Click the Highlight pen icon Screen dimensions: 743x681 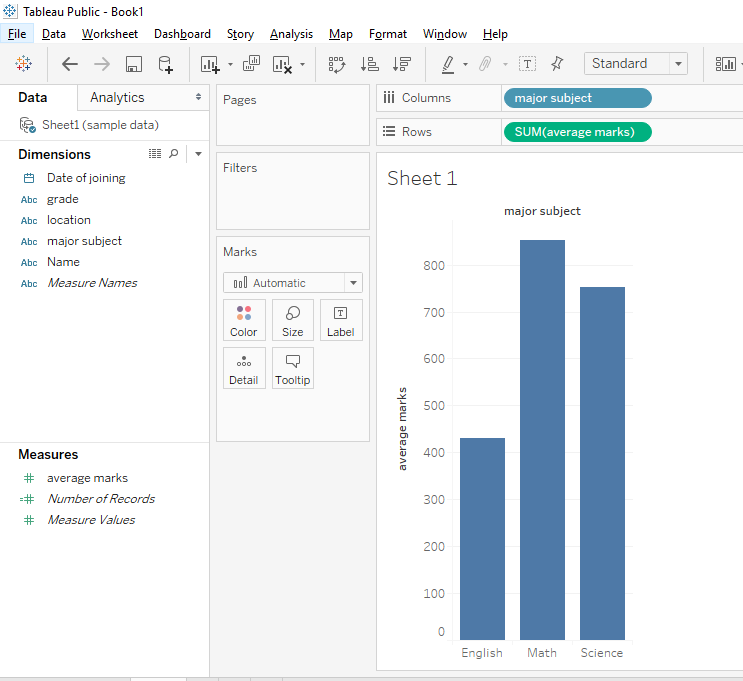[448, 64]
